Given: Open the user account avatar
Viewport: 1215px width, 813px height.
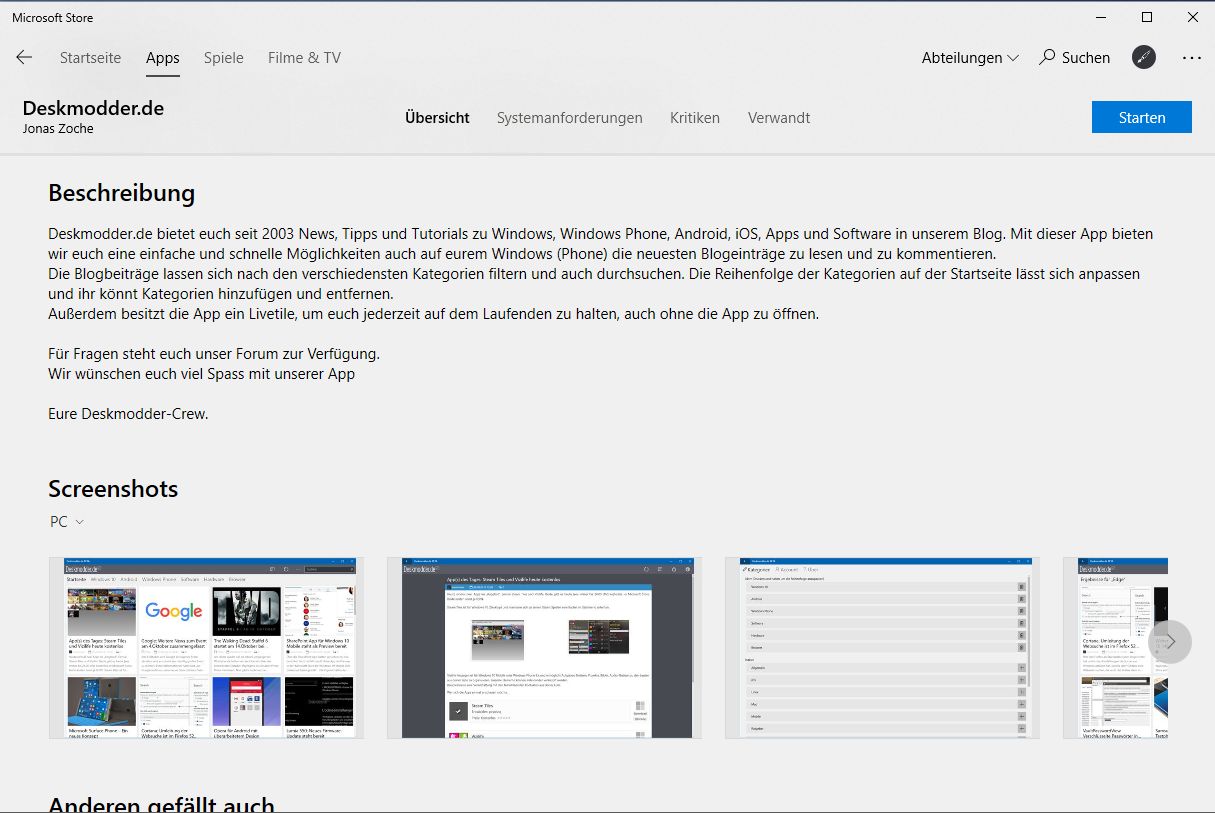Looking at the screenshot, I should pyautogui.click(x=1144, y=58).
